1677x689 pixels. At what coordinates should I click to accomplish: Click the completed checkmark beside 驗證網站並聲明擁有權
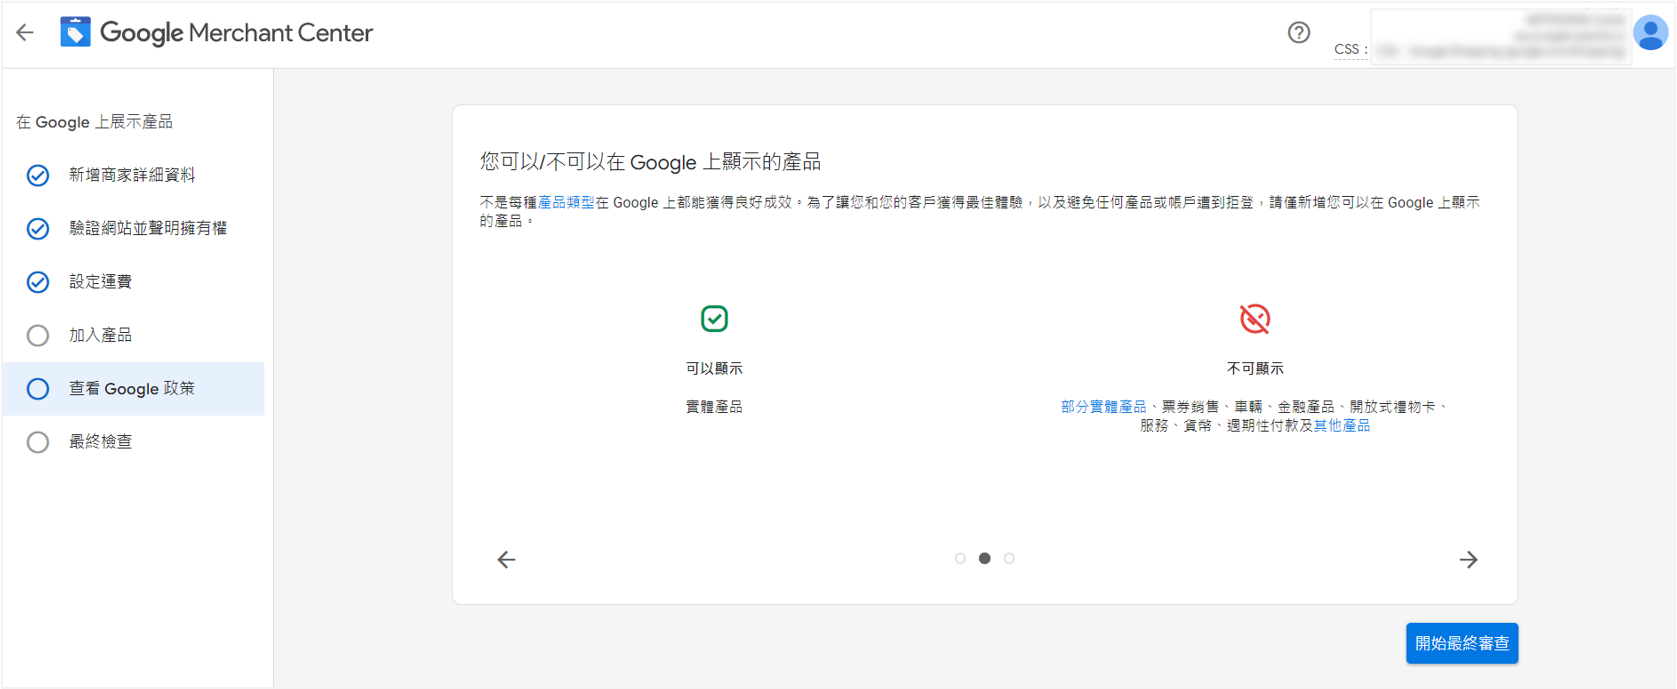(x=38, y=229)
